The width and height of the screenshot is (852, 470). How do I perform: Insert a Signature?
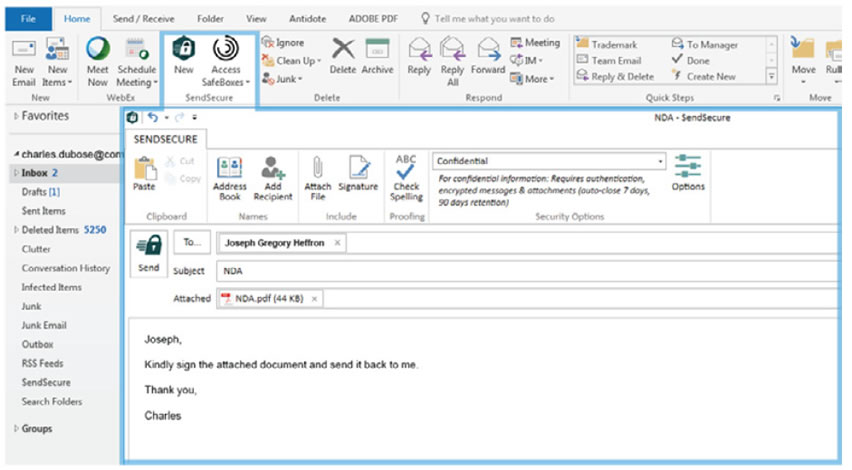358,173
